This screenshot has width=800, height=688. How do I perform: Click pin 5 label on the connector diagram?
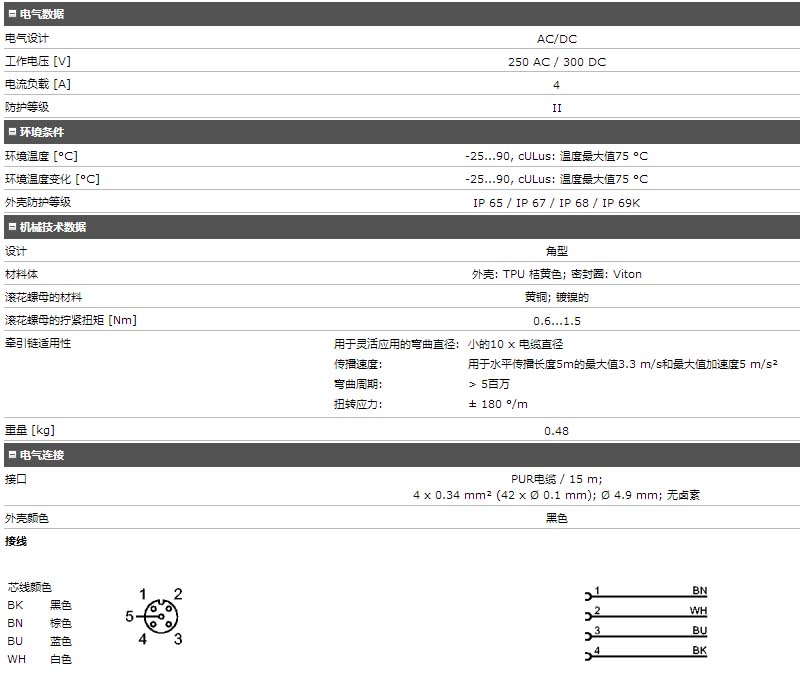(129, 617)
